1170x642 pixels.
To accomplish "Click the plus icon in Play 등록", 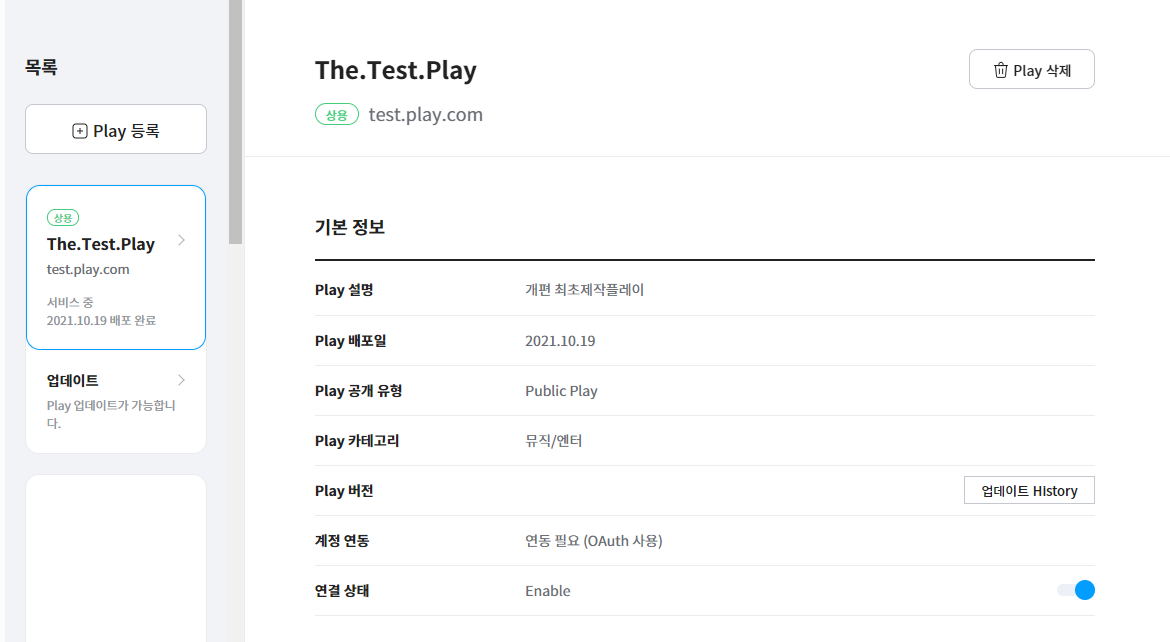I will click(80, 131).
